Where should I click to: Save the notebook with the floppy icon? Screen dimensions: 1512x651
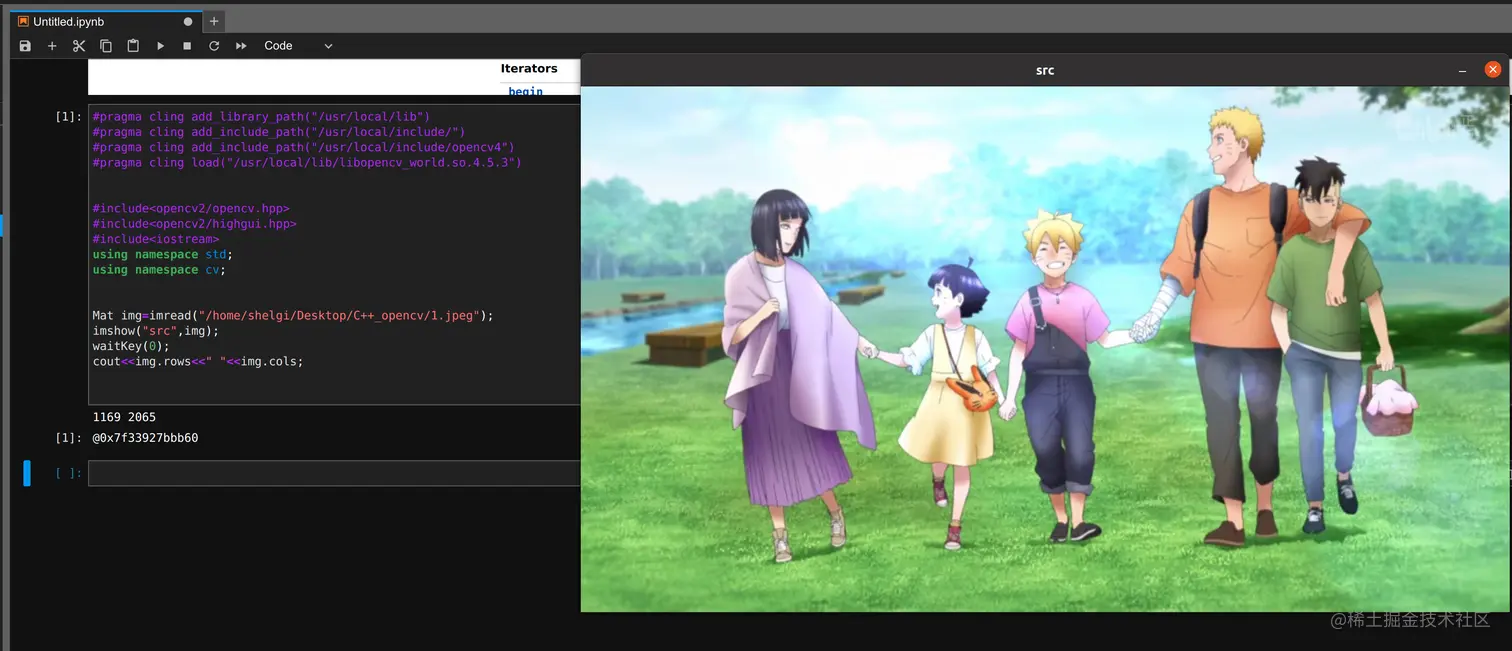point(25,46)
